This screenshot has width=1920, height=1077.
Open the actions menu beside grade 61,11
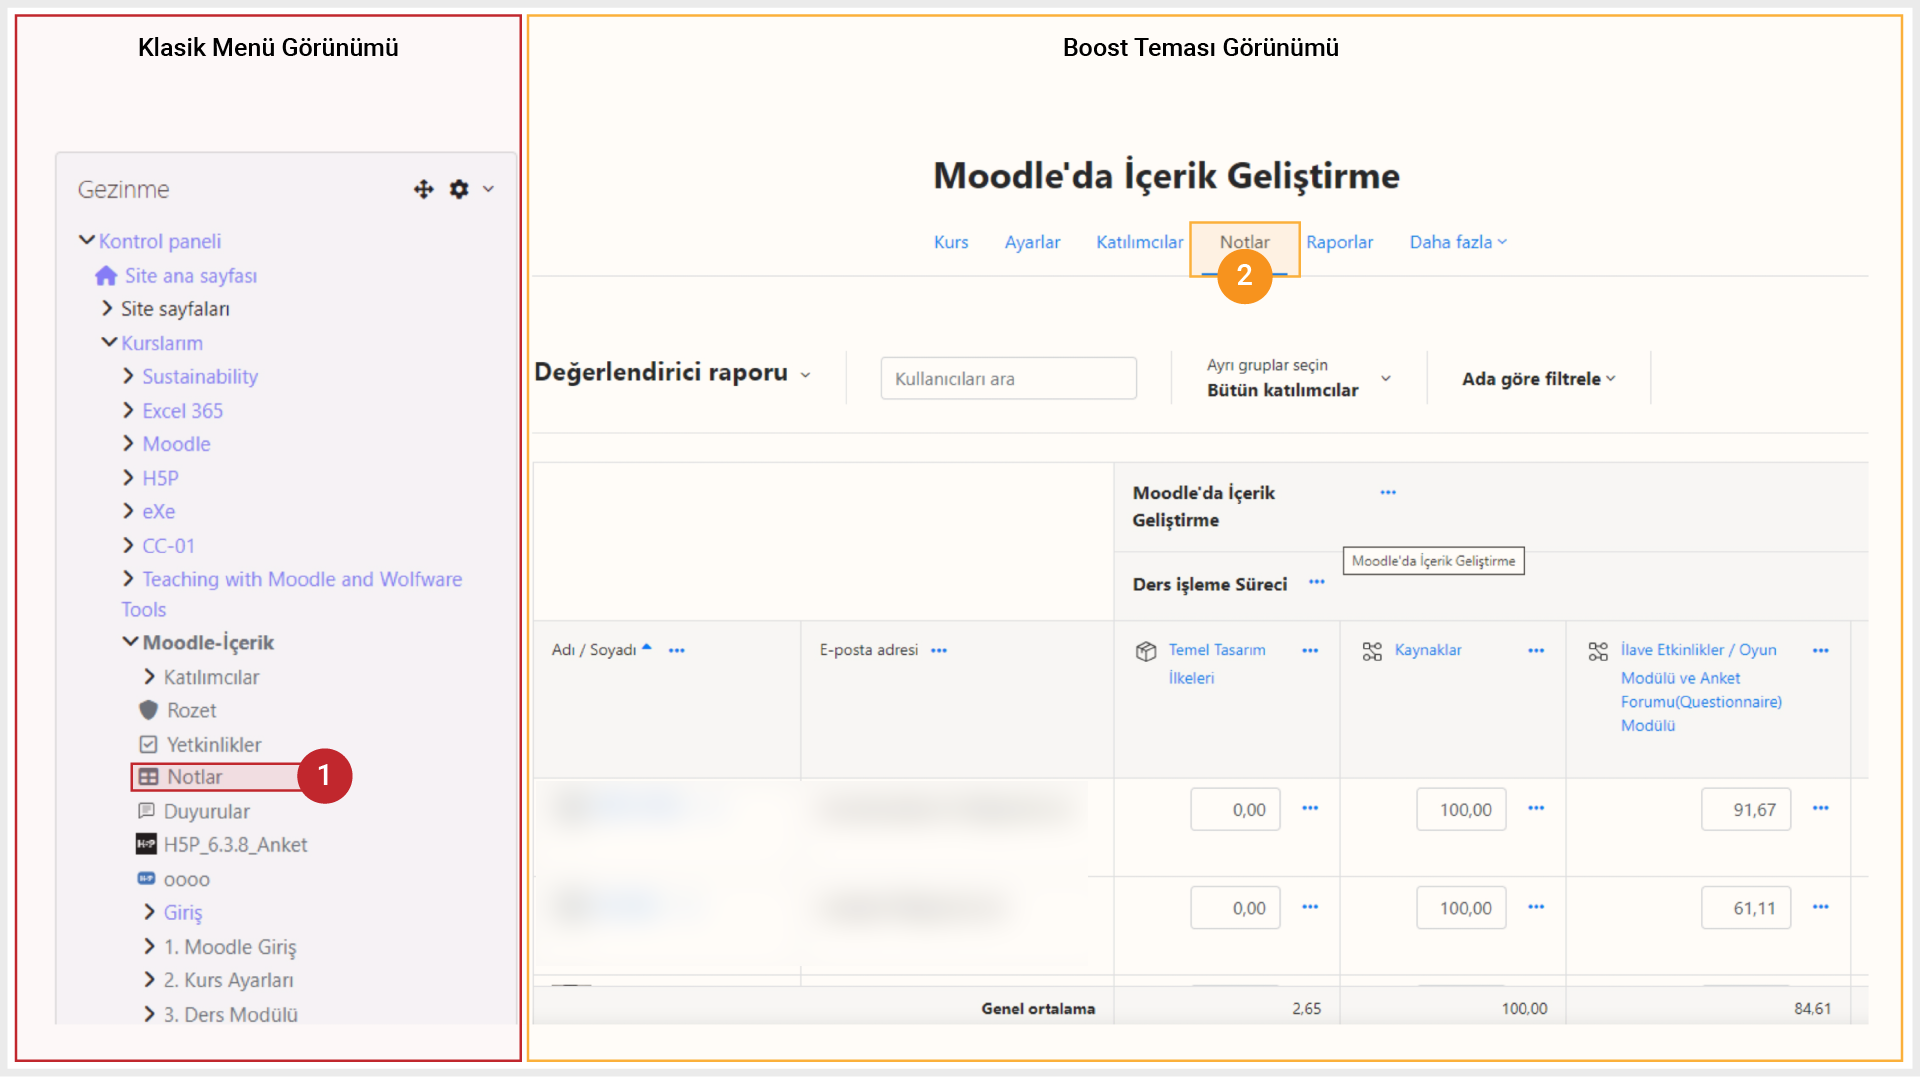click(x=1821, y=907)
